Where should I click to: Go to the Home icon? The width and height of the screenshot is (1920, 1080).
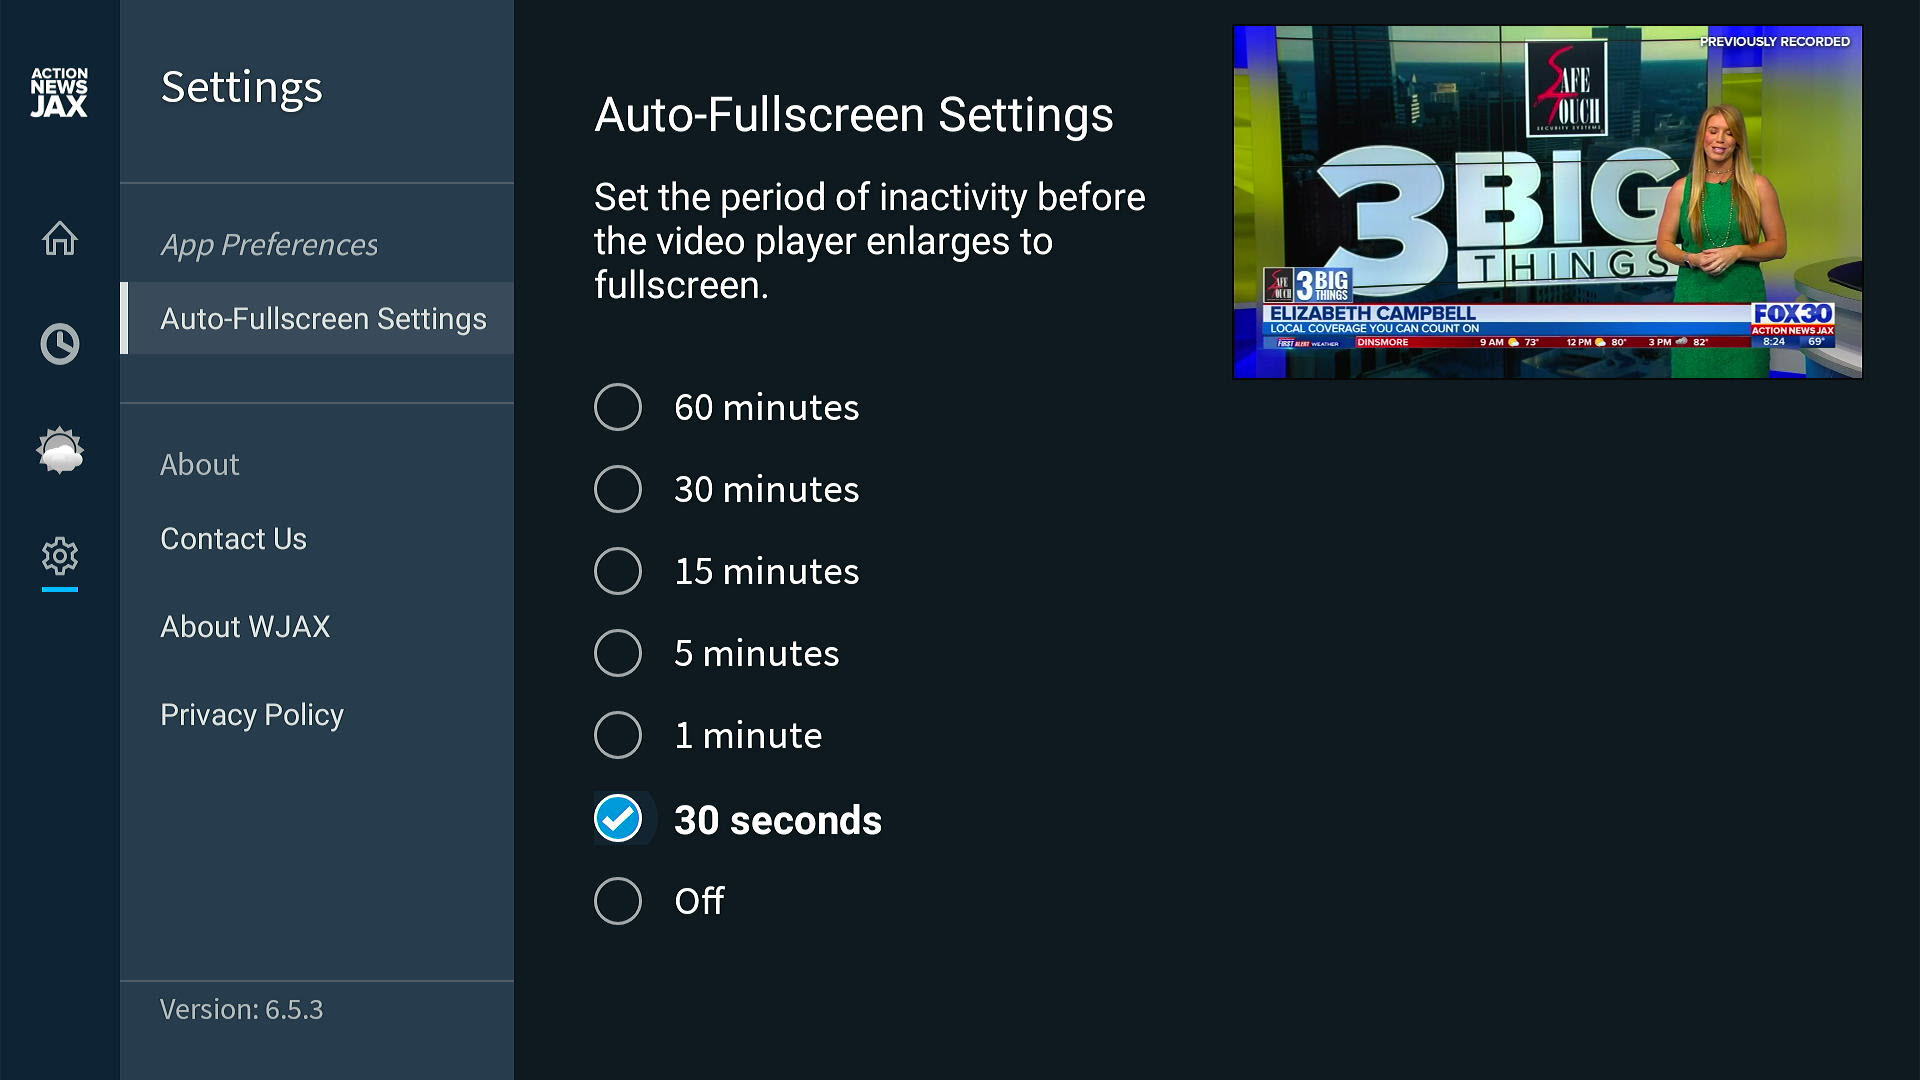[59, 238]
